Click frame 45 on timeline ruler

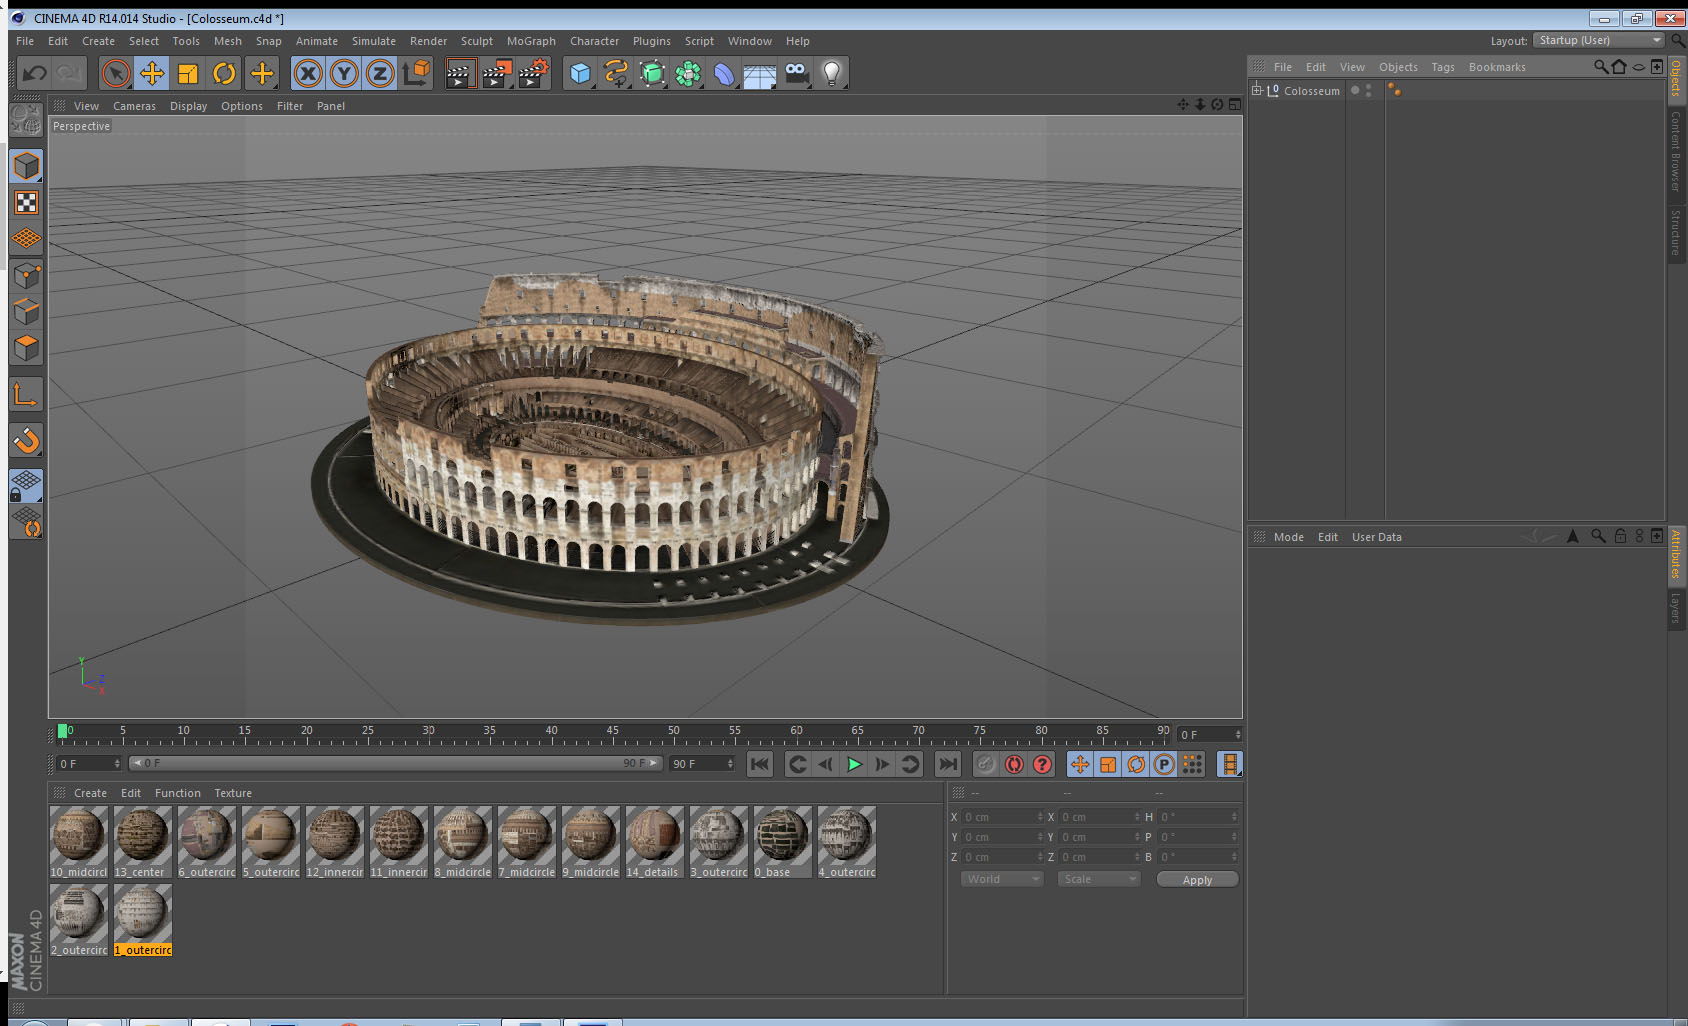[612, 732]
